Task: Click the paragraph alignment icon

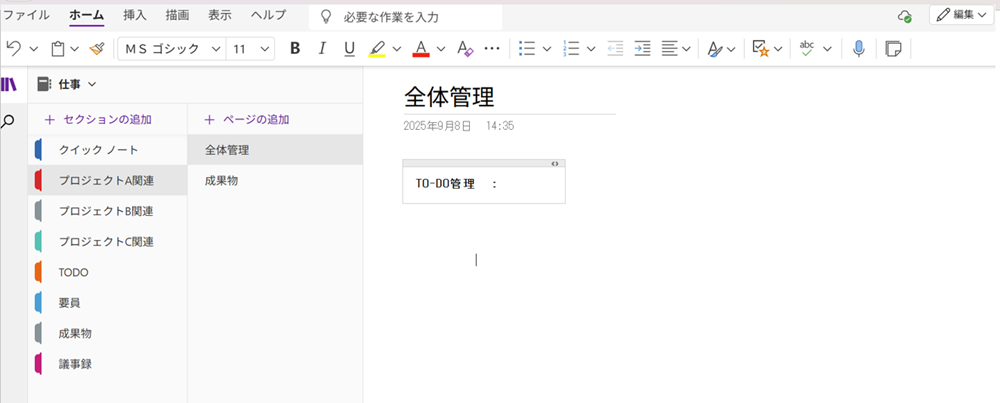Action: [669, 48]
